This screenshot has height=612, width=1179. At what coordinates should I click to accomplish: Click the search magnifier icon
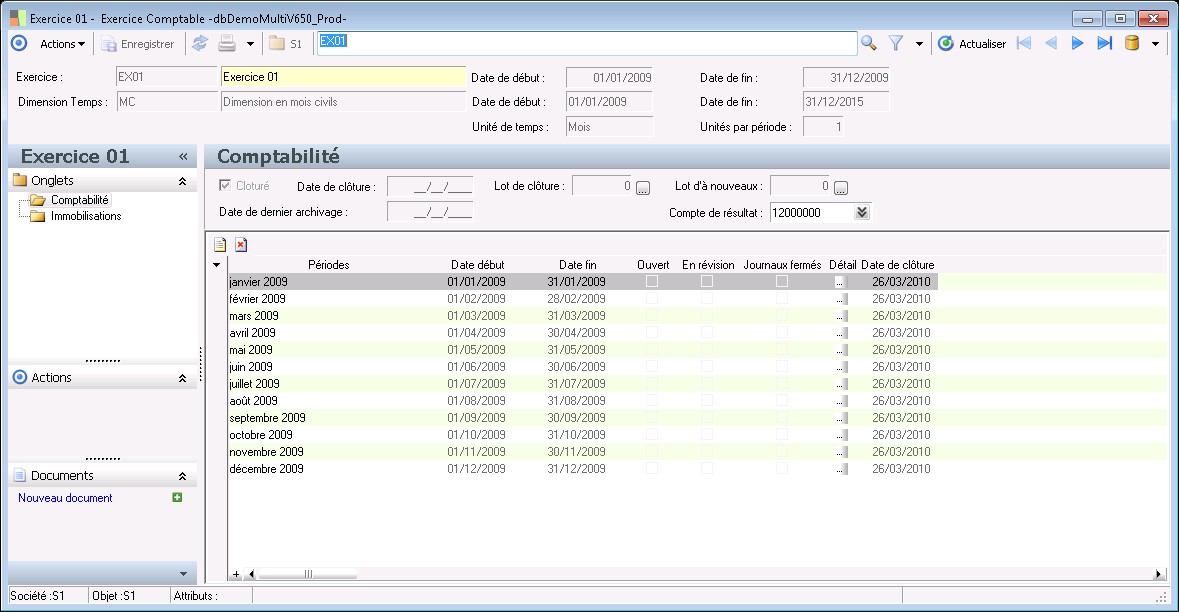click(868, 44)
